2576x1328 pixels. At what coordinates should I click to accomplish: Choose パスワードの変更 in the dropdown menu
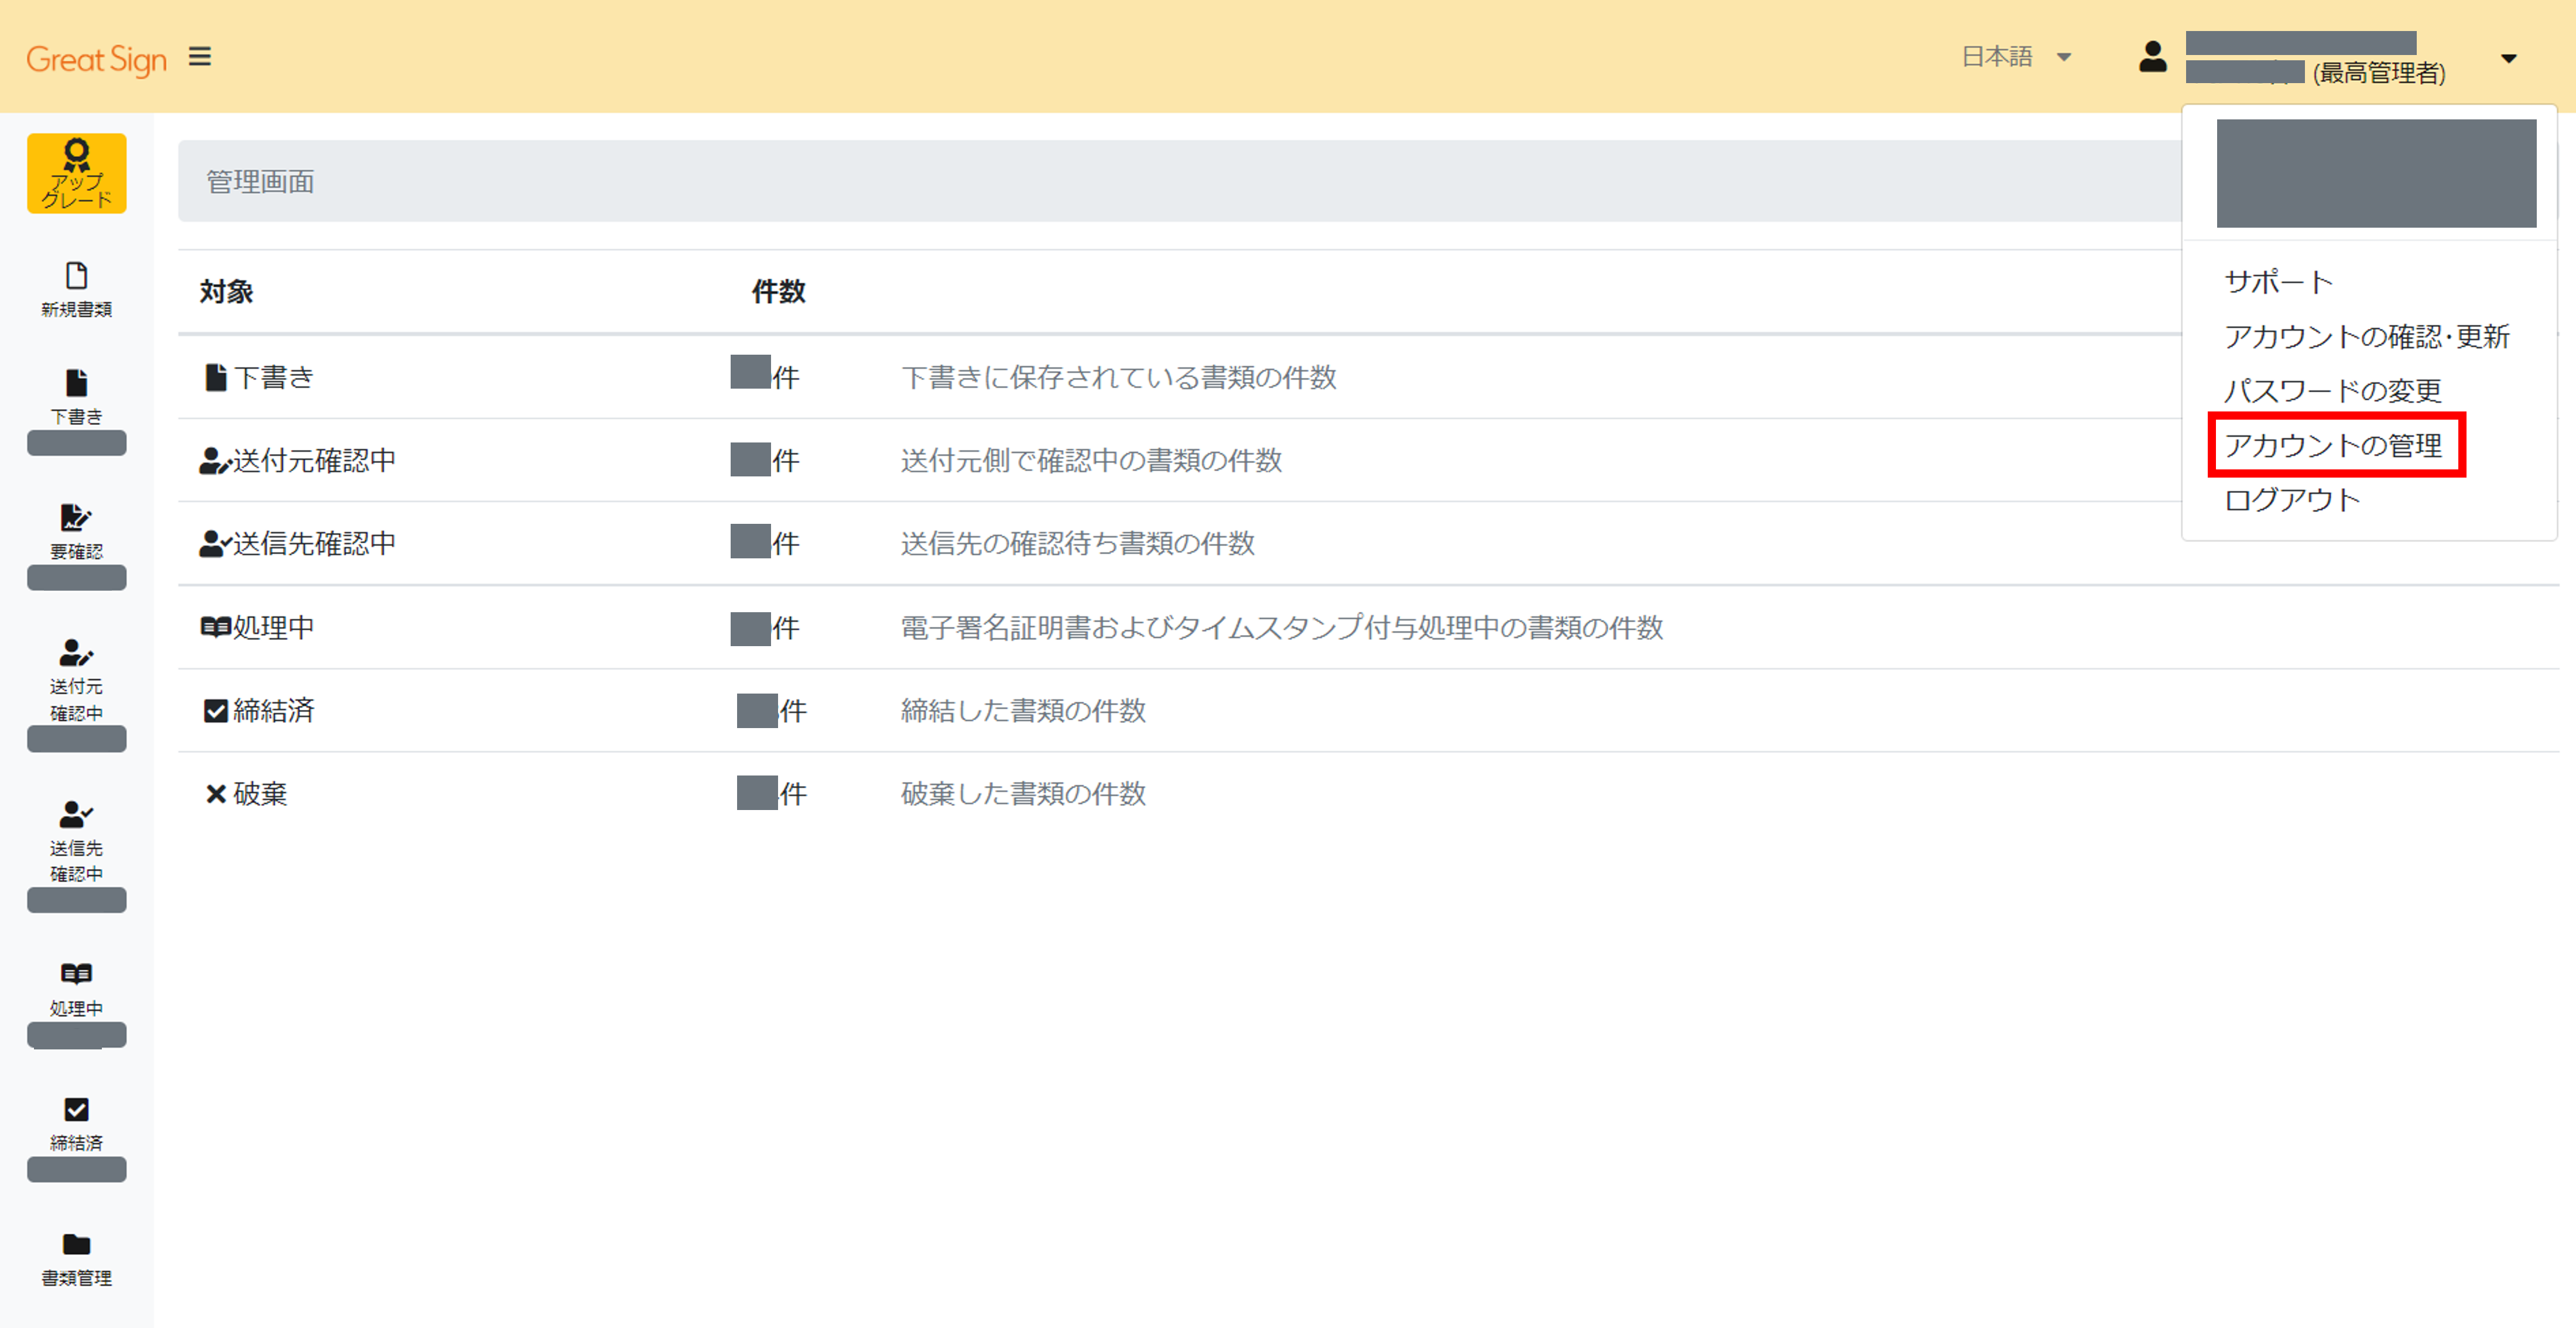tap(2334, 390)
